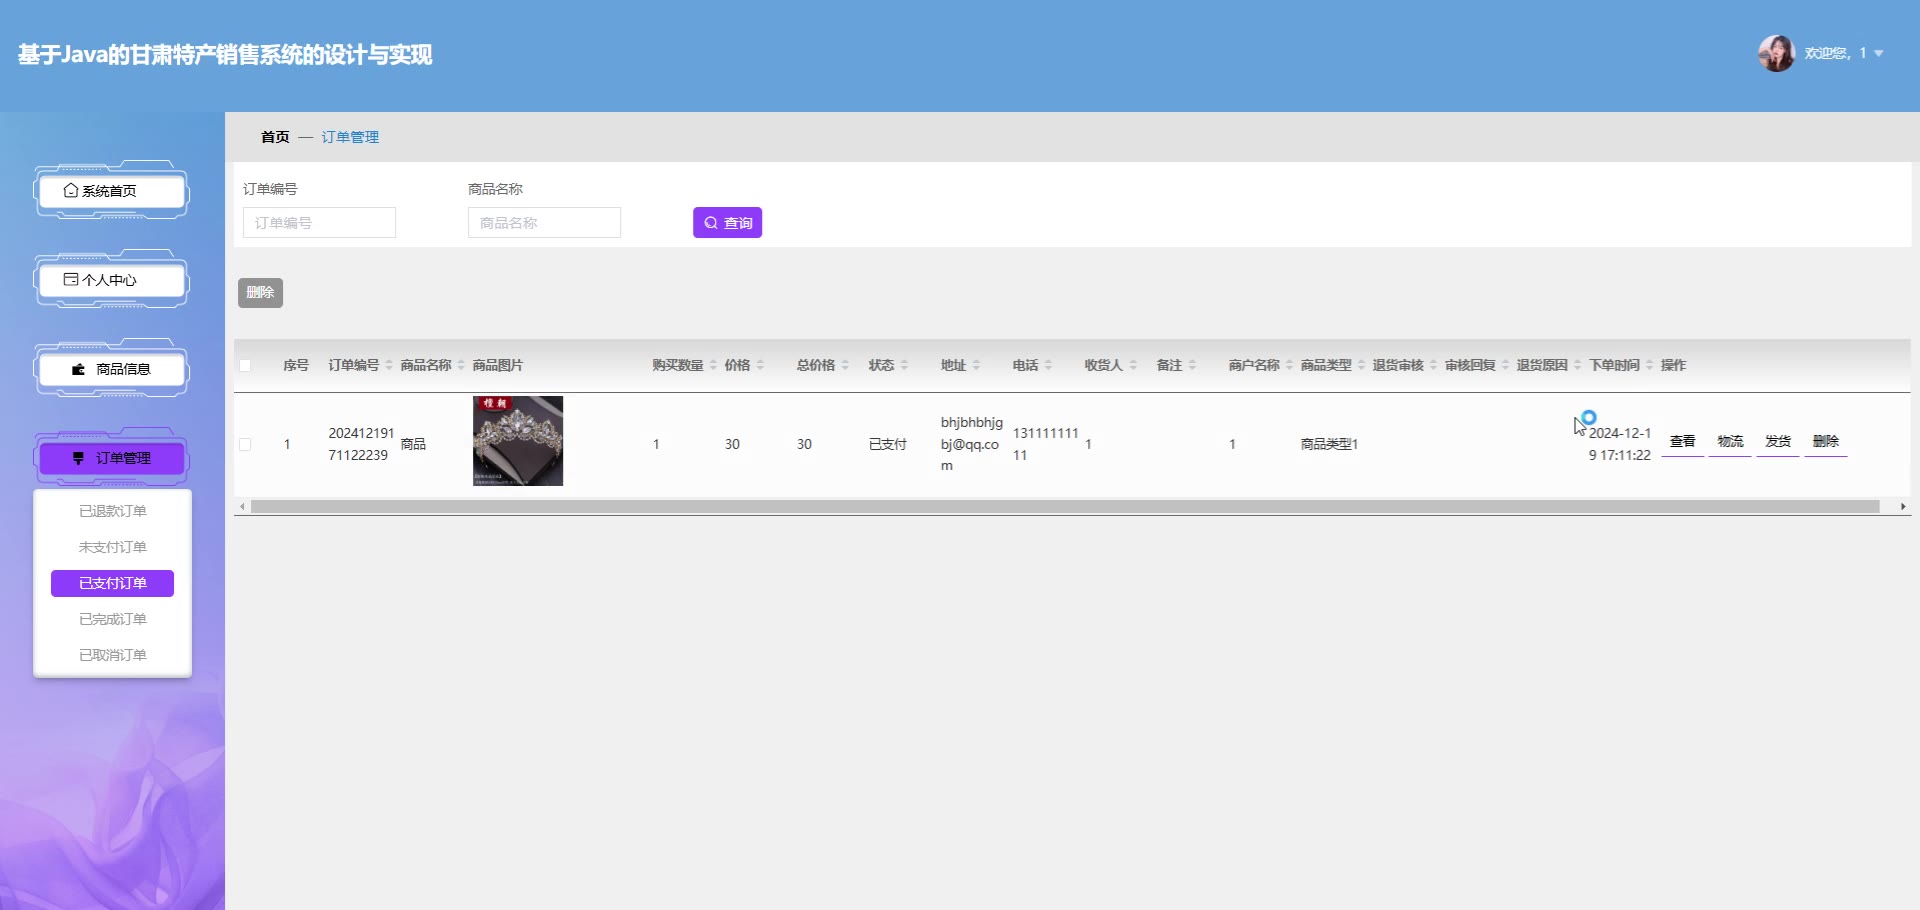Image resolution: width=1920 pixels, height=910 pixels.
Task: Sort by 状态 using its sort arrows
Action: pos(904,365)
